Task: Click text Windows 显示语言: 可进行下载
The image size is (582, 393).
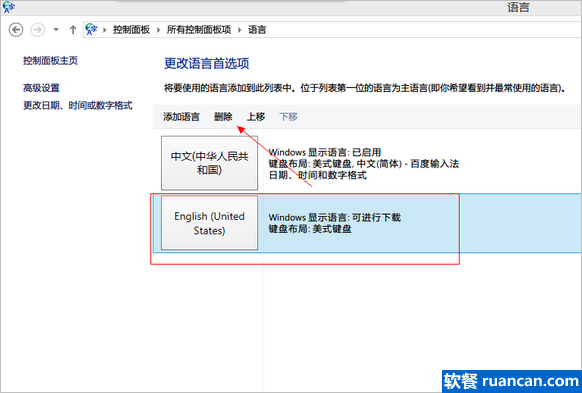Action: pyautogui.click(x=334, y=217)
